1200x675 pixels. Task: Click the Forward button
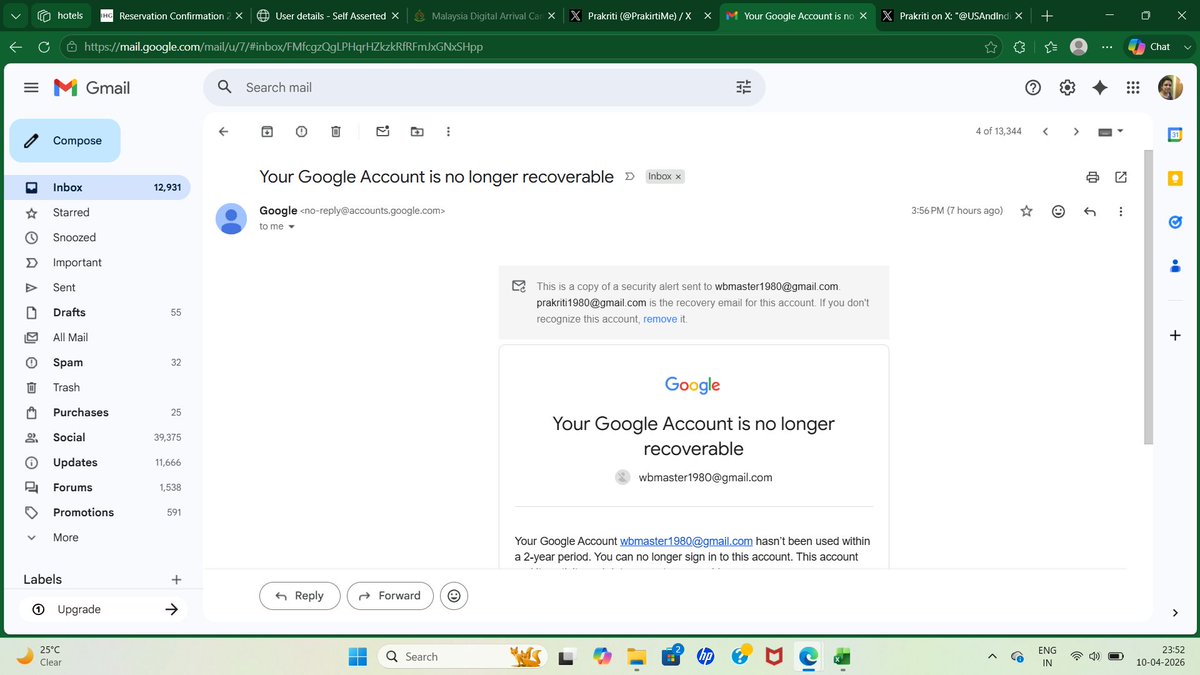coord(390,596)
